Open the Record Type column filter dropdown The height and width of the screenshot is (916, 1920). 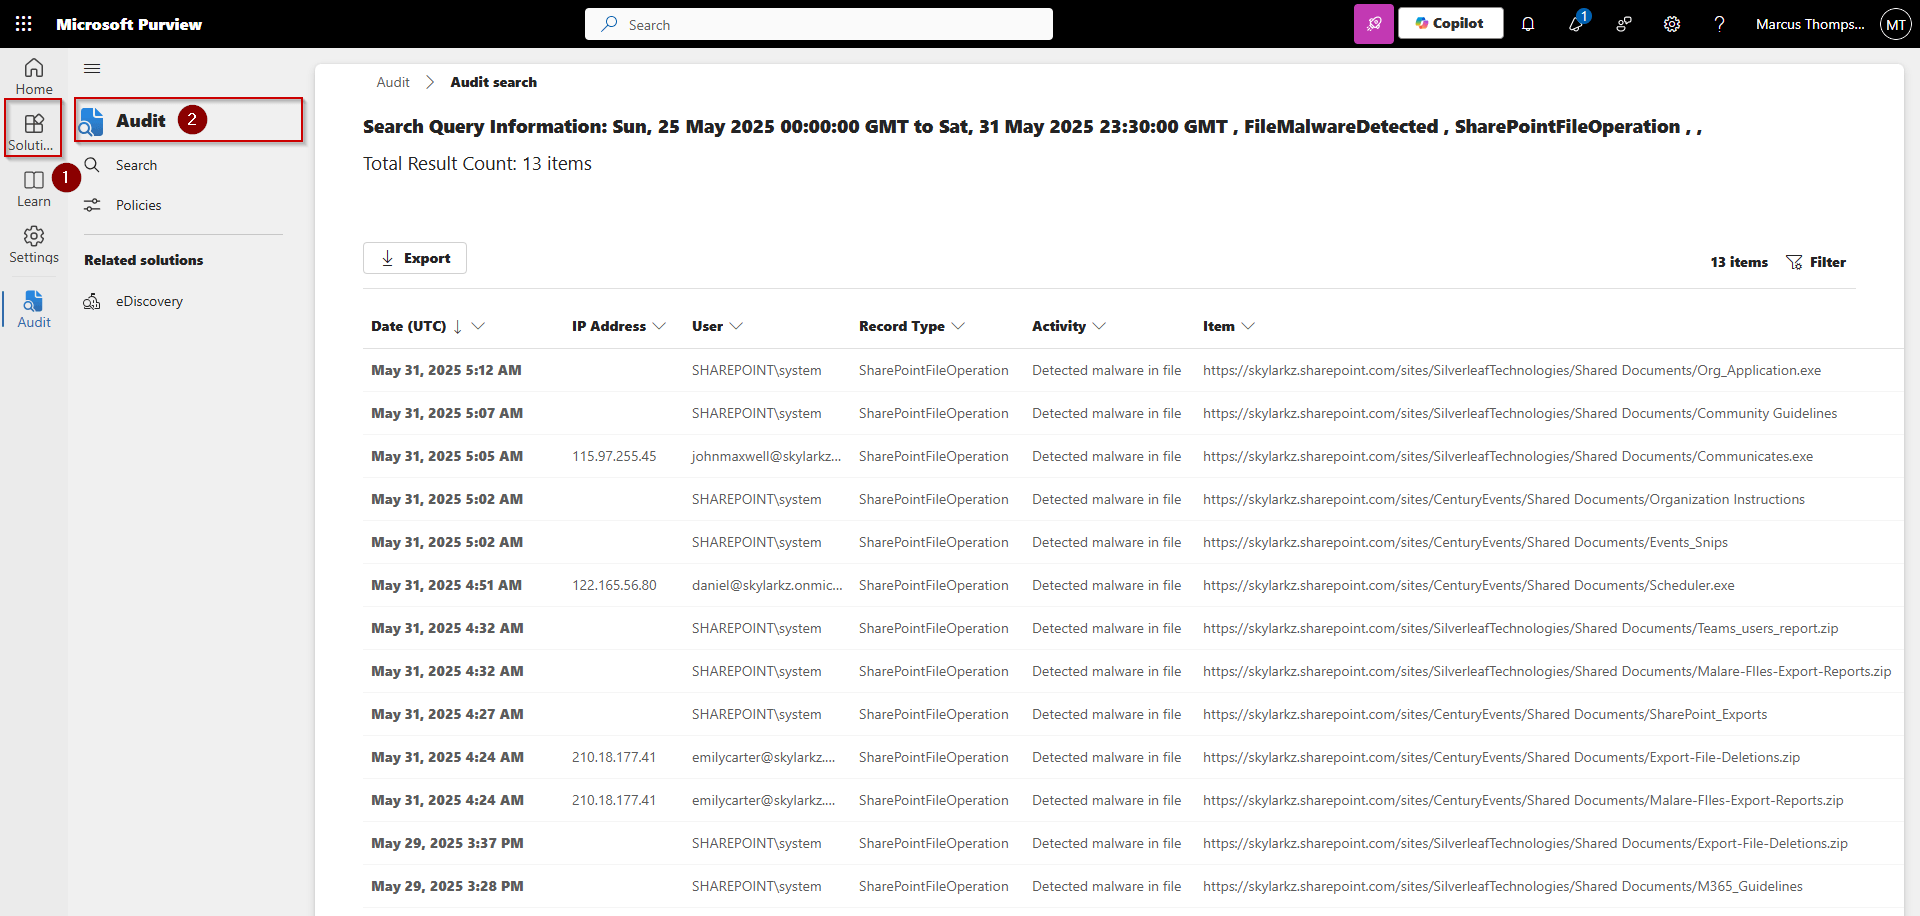[961, 326]
